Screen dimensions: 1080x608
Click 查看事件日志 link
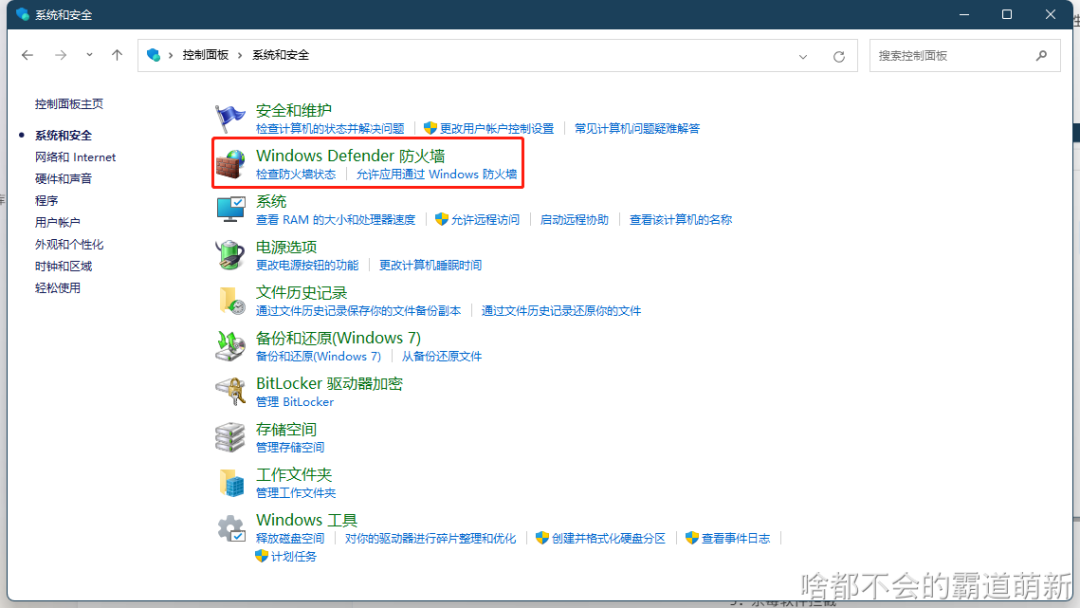736,538
